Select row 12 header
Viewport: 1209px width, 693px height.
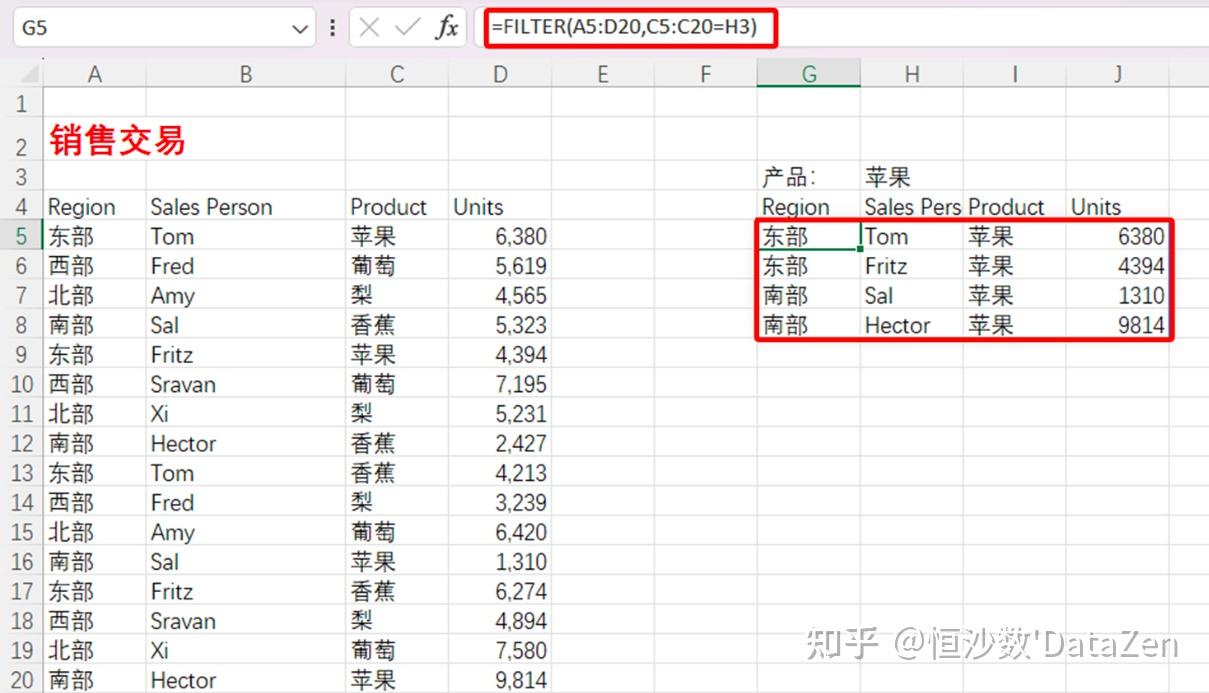click(22, 444)
